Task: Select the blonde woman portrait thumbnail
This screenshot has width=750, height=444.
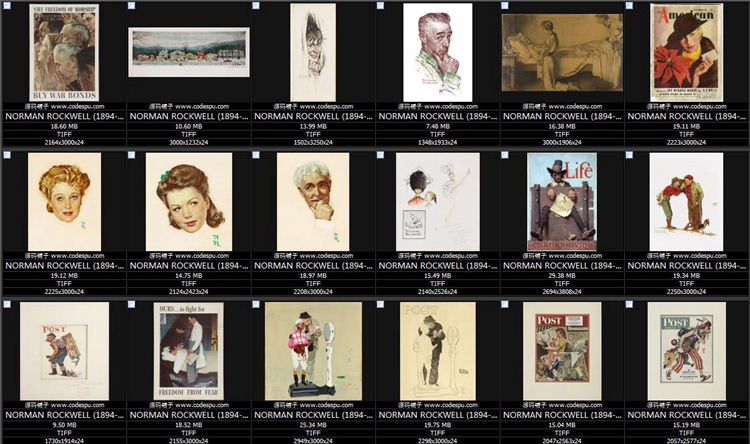Action: [65, 202]
